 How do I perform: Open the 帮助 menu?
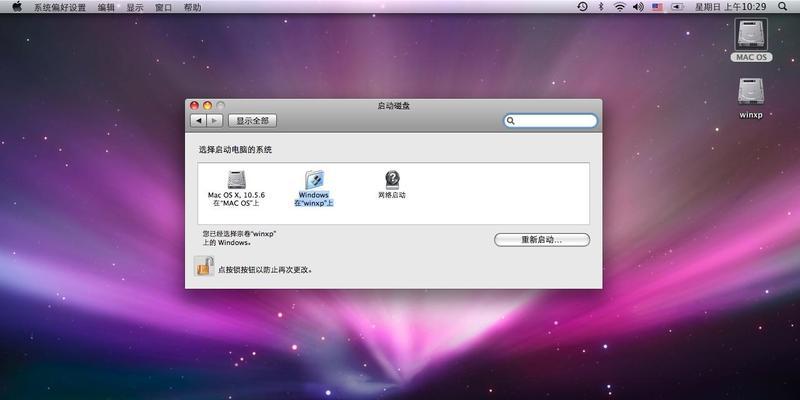(192, 7)
